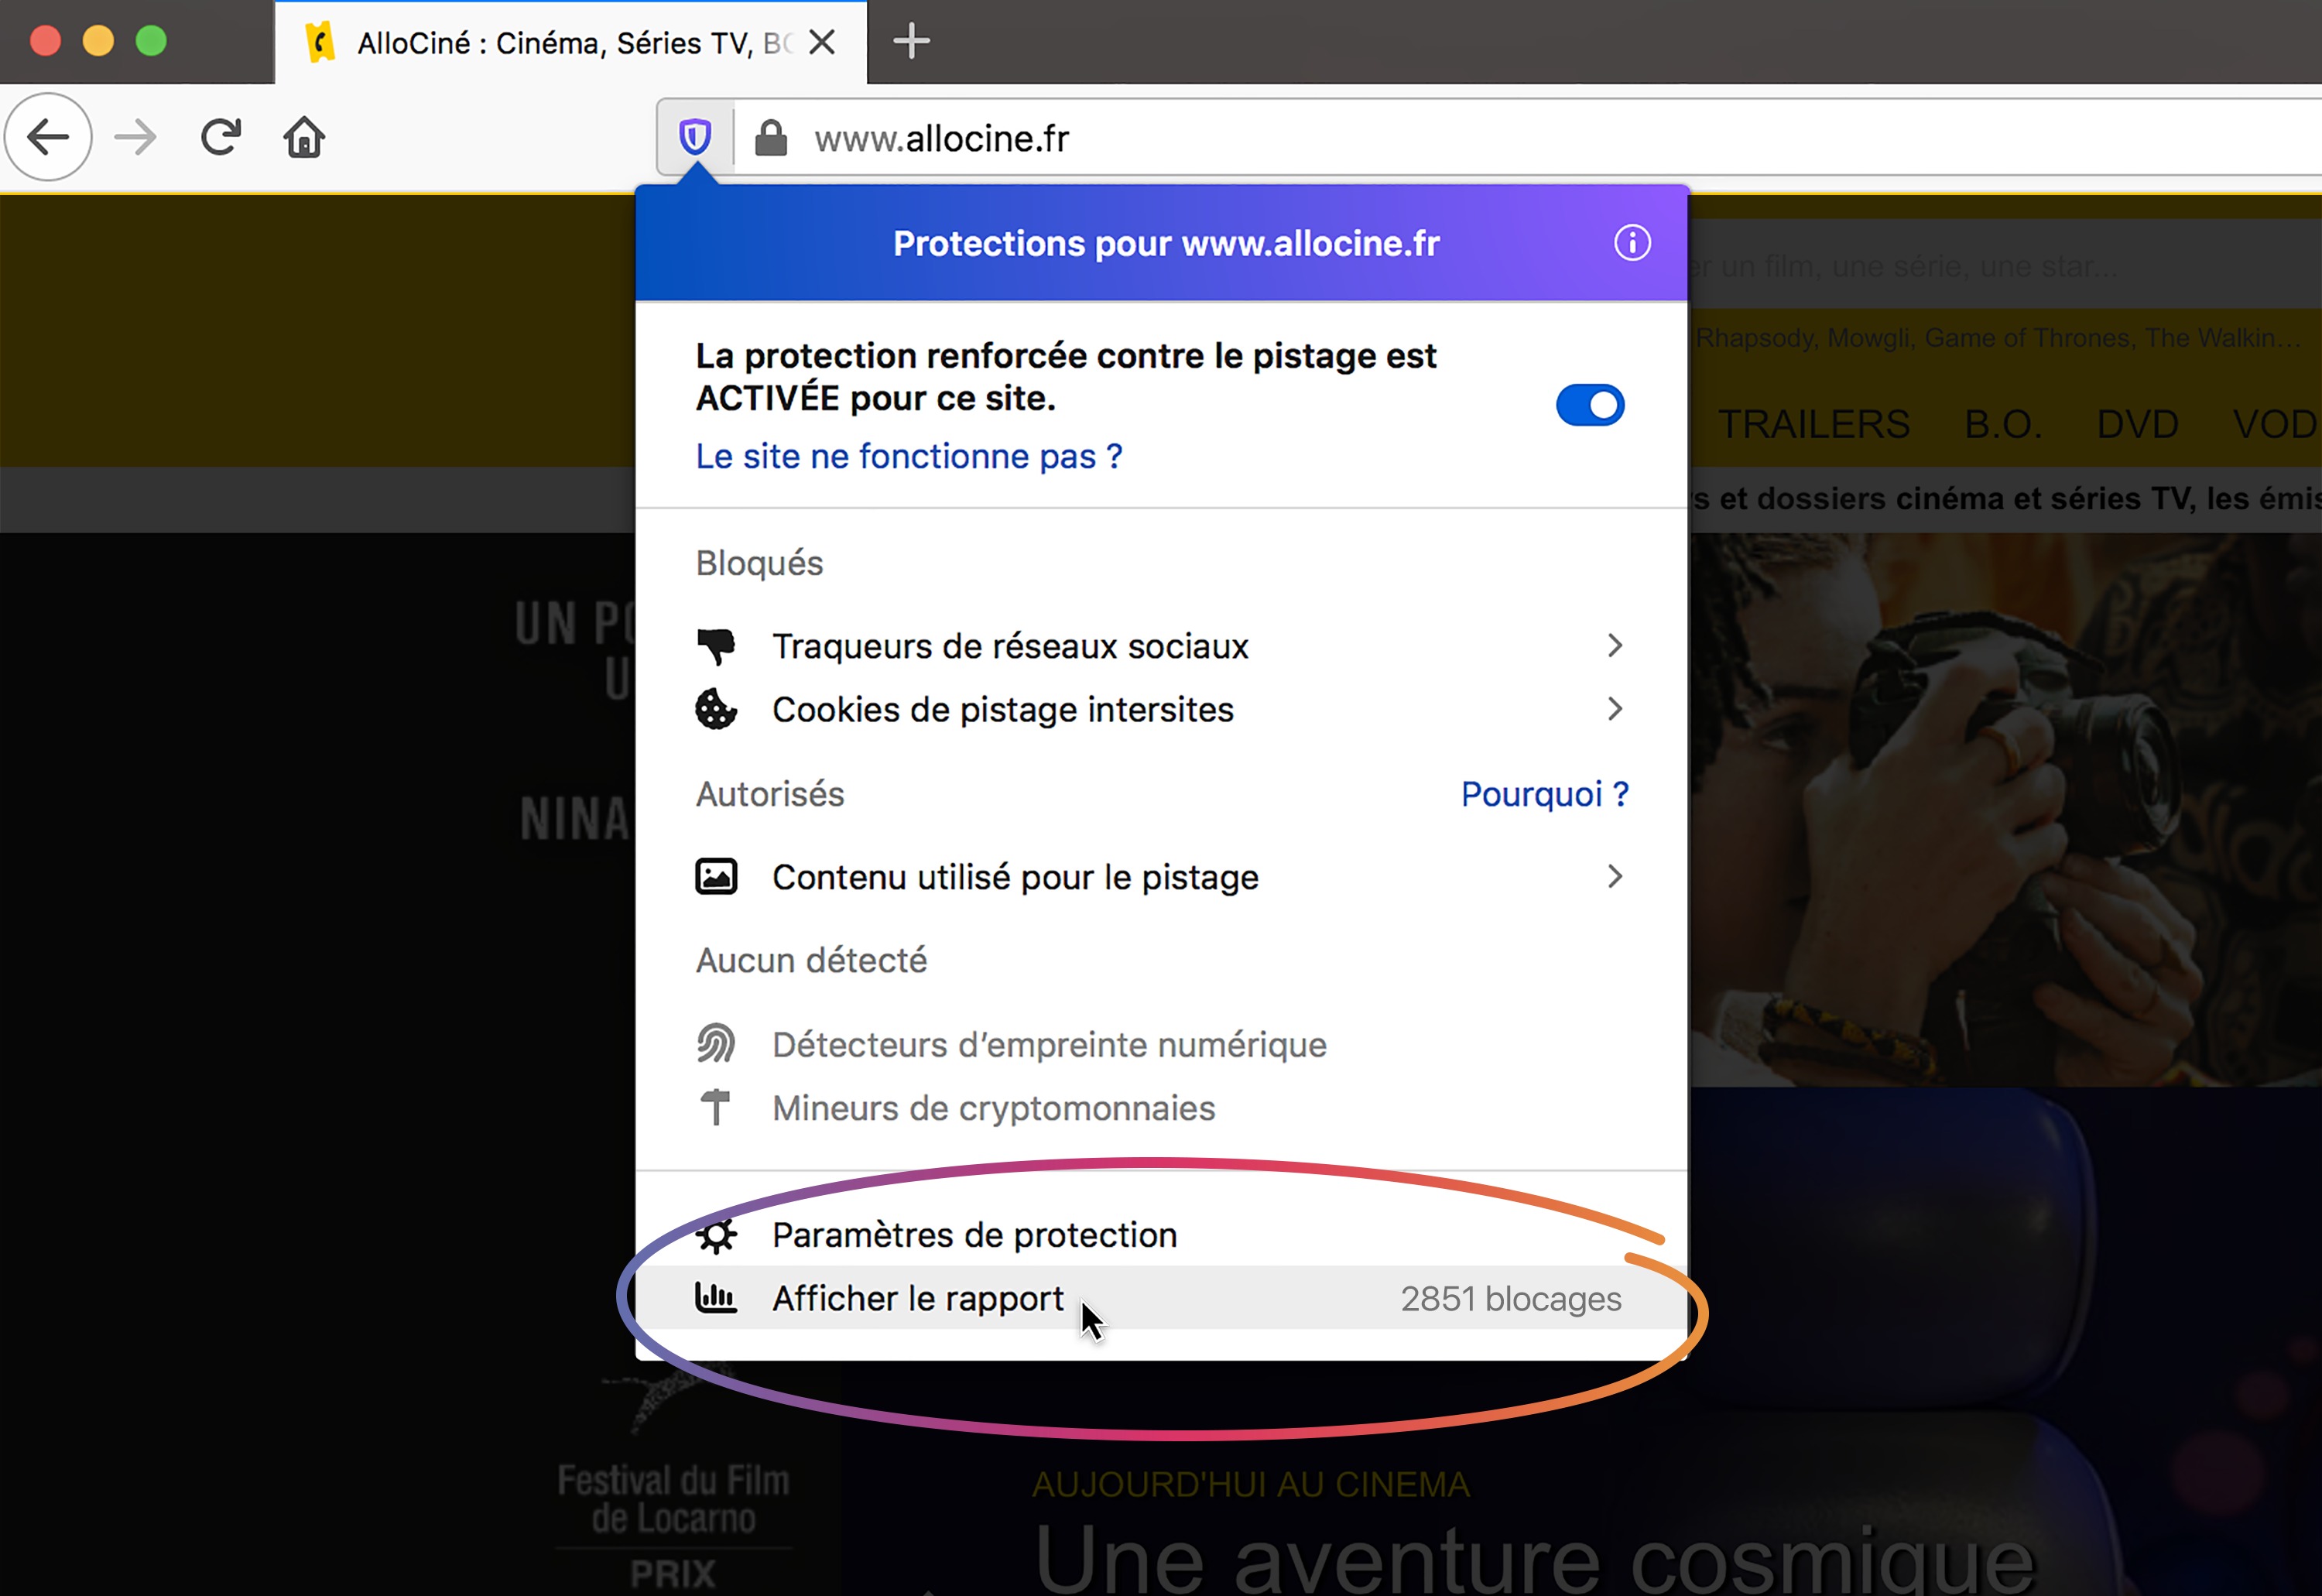Click Afficher le rapport menu entry
Image resolution: width=2322 pixels, height=1596 pixels.
917,1298
